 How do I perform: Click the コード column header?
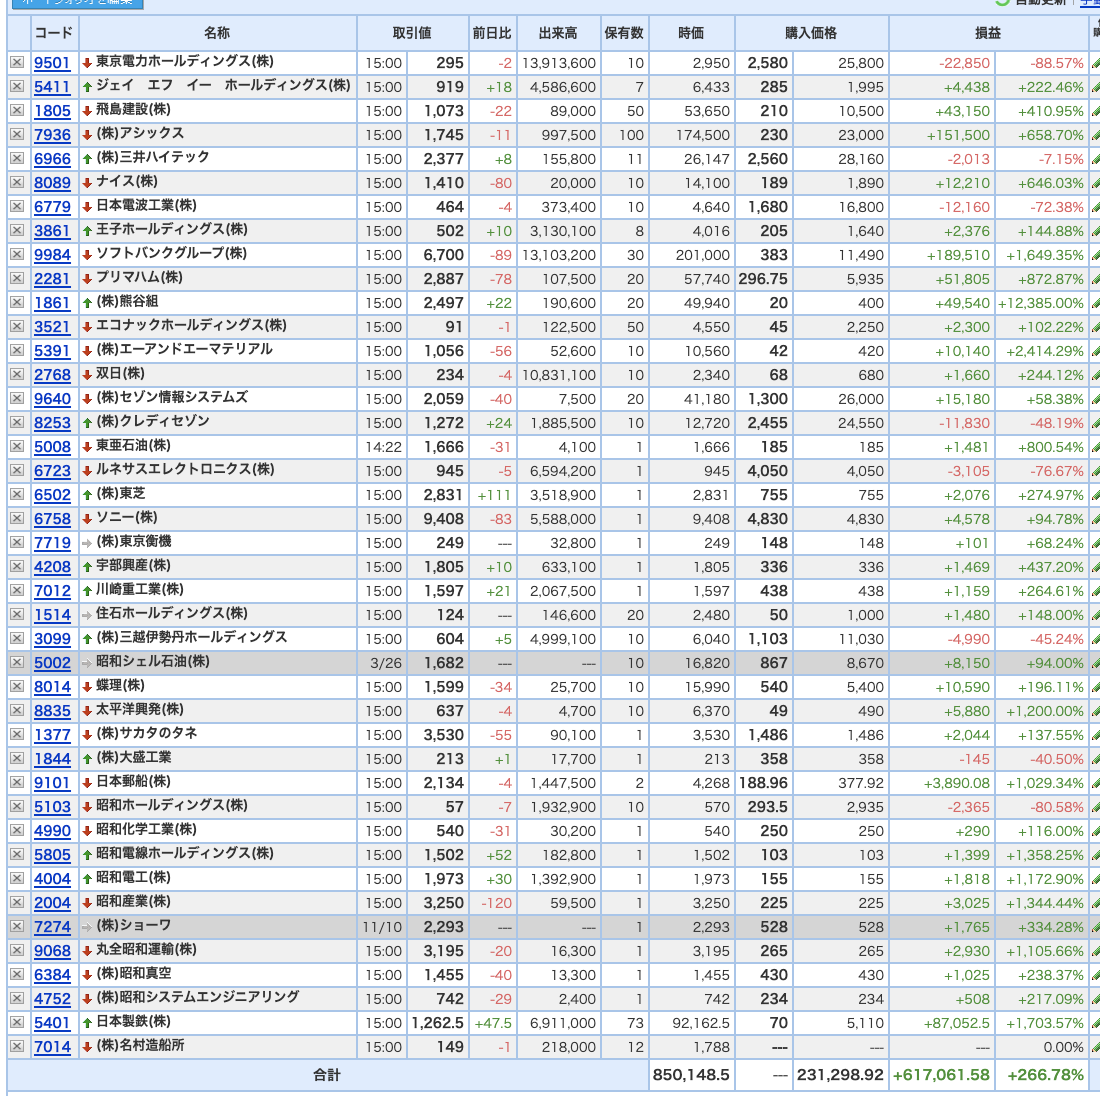53,33
